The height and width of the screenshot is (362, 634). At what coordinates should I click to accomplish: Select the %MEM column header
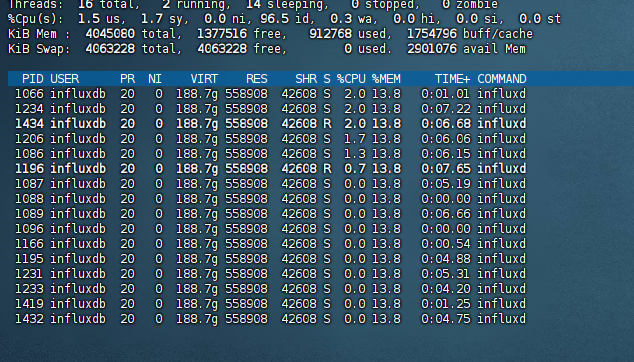[386, 78]
